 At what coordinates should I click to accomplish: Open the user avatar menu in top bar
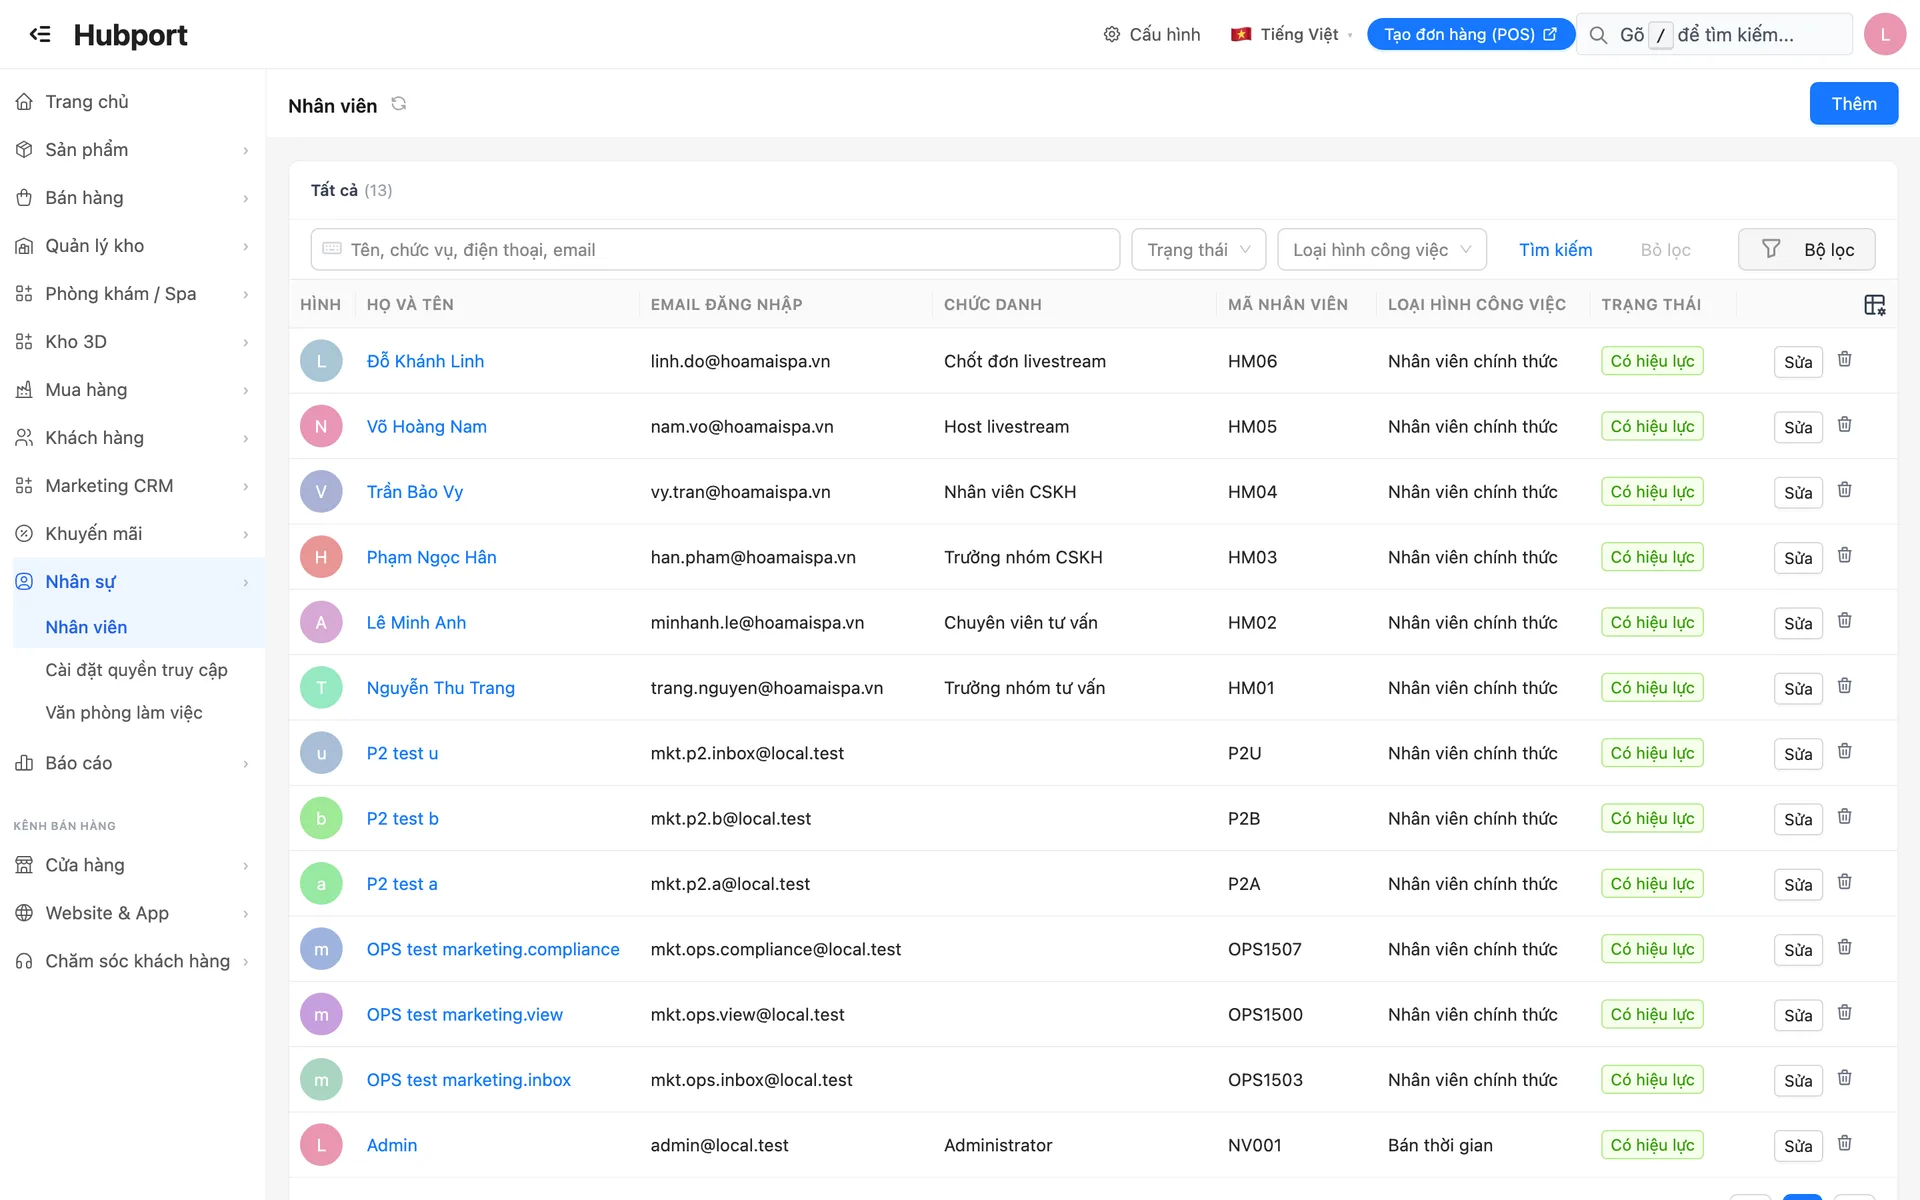point(1884,34)
